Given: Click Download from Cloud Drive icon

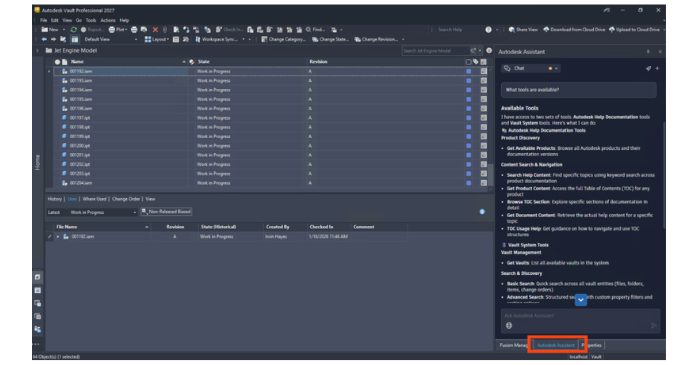Looking at the screenshot, I should tap(546, 30).
